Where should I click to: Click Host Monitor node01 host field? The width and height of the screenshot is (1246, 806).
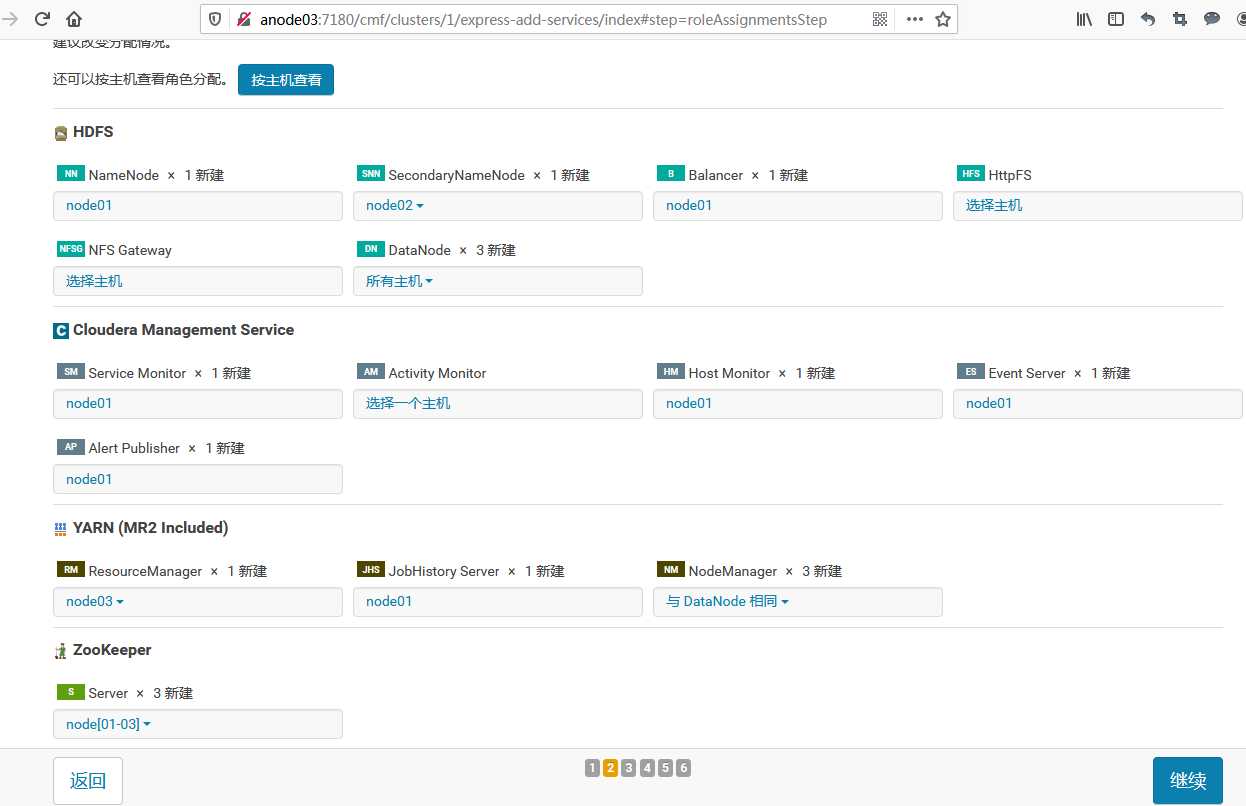point(797,404)
